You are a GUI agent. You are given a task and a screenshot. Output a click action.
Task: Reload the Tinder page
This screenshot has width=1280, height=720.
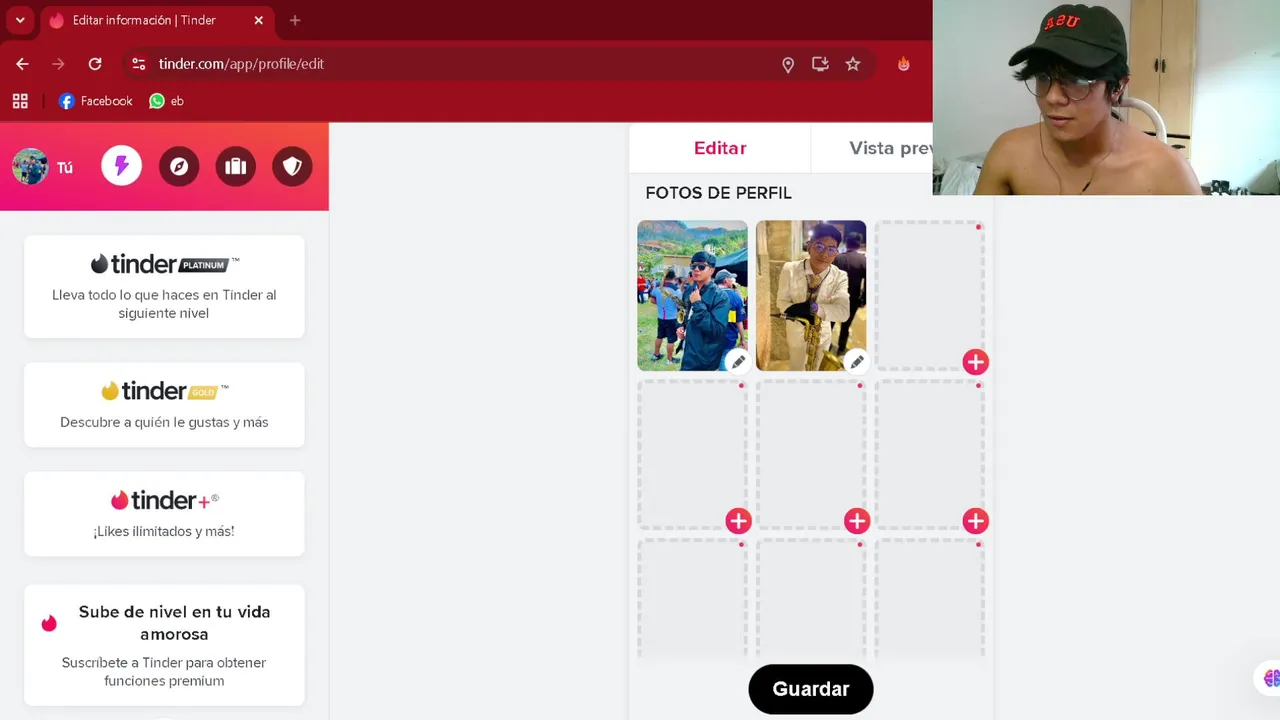click(95, 64)
